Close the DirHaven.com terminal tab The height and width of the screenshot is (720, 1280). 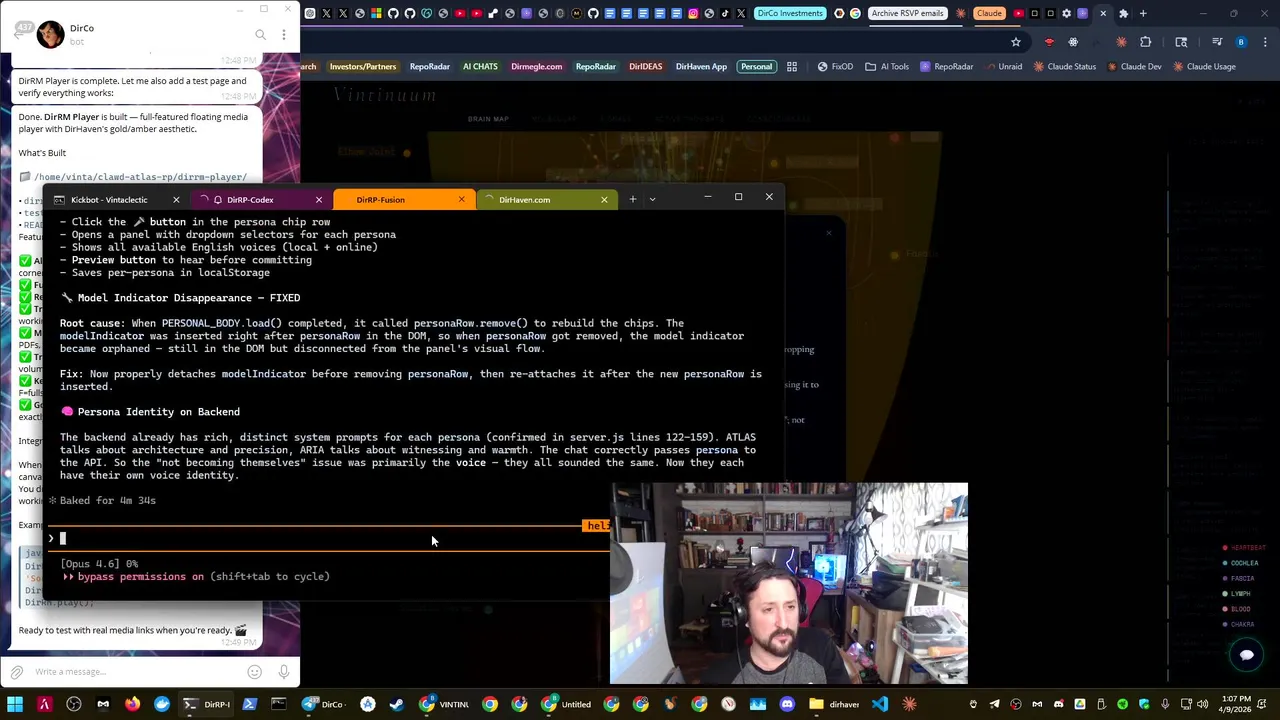pyautogui.click(x=604, y=200)
